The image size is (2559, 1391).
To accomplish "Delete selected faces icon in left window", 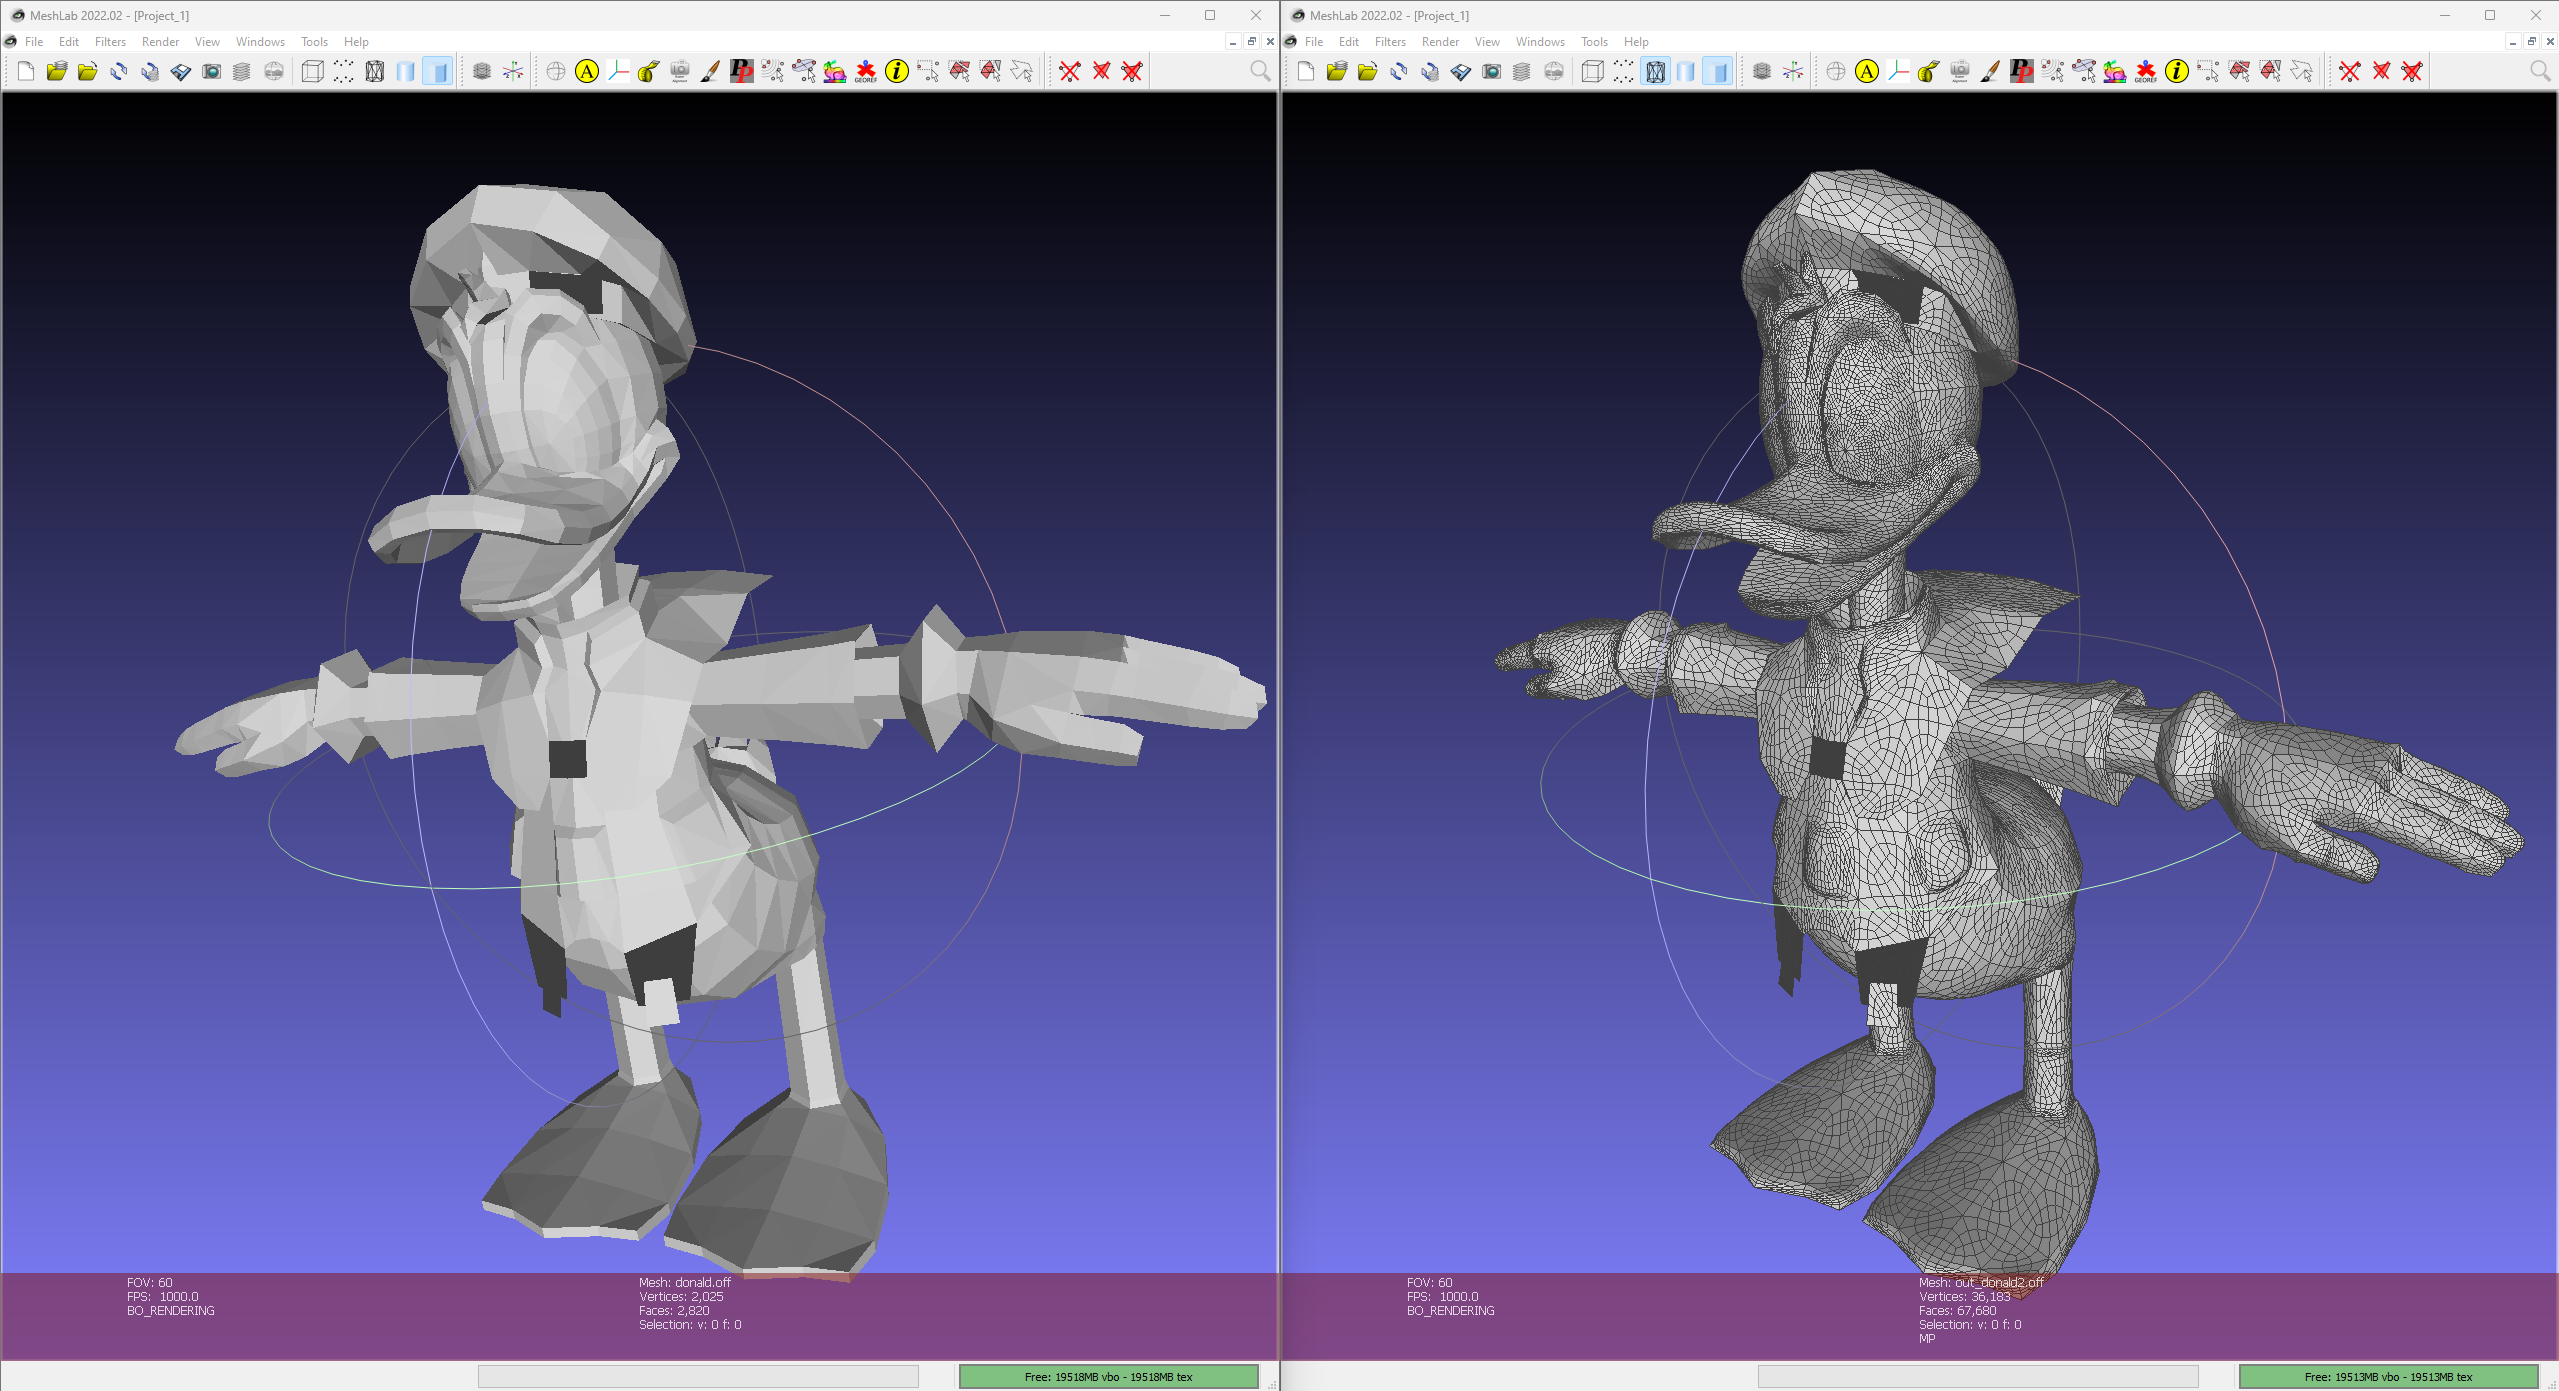I will [1101, 71].
